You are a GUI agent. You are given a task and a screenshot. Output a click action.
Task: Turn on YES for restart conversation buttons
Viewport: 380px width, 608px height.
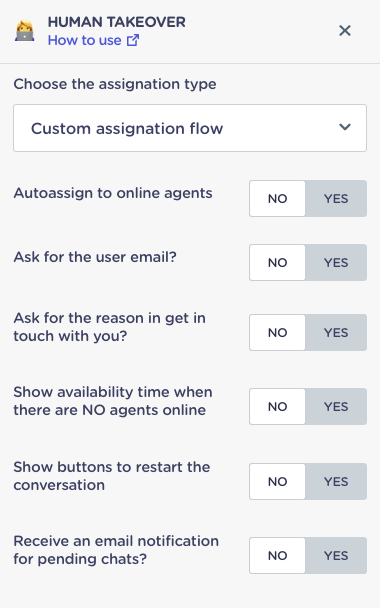[336, 482]
